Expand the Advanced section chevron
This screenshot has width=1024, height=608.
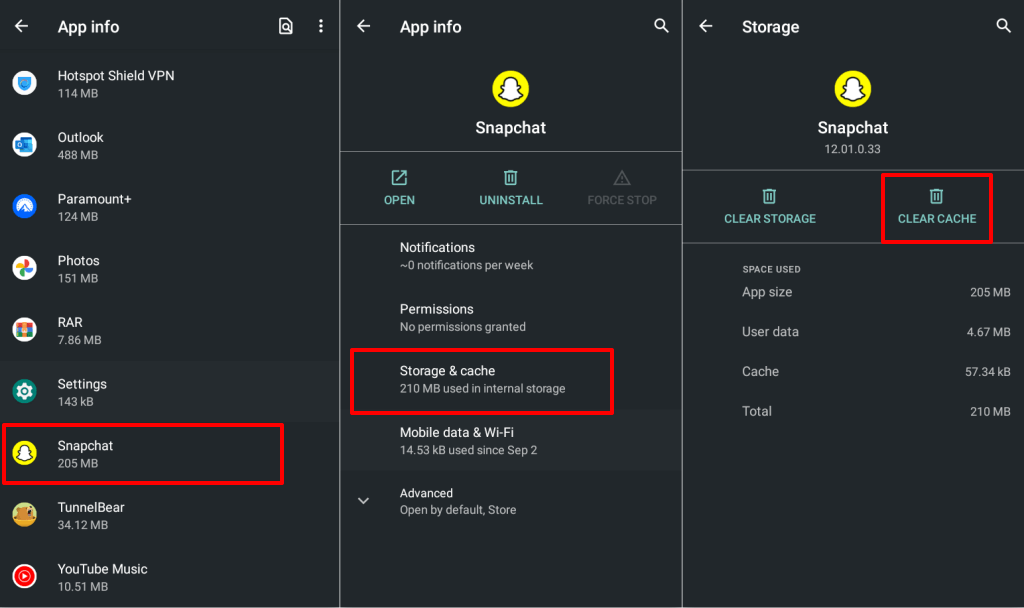click(x=364, y=501)
